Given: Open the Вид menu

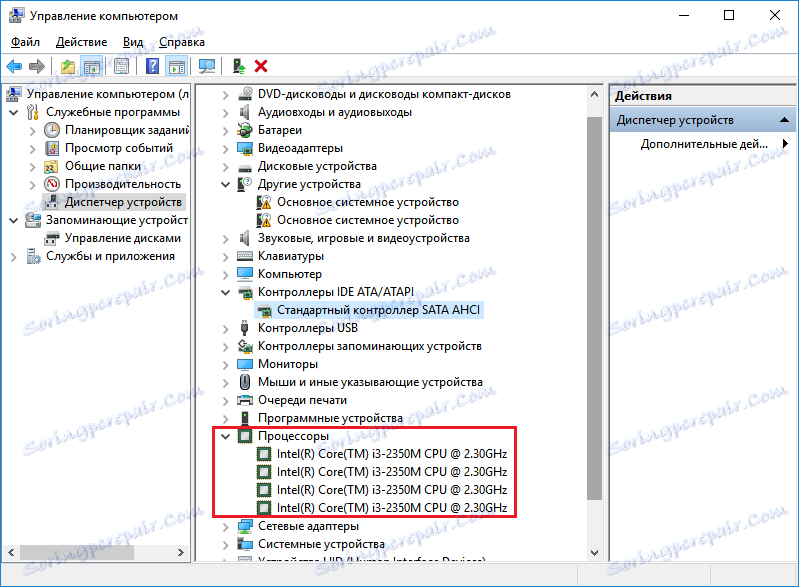Looking at the screenshot, I should click(133, 42).
